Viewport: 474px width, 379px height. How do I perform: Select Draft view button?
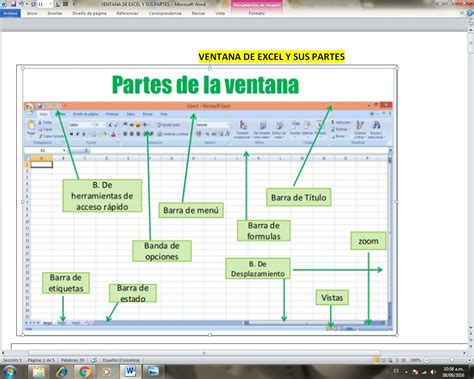pyautogui.click(x=404, y=360)
